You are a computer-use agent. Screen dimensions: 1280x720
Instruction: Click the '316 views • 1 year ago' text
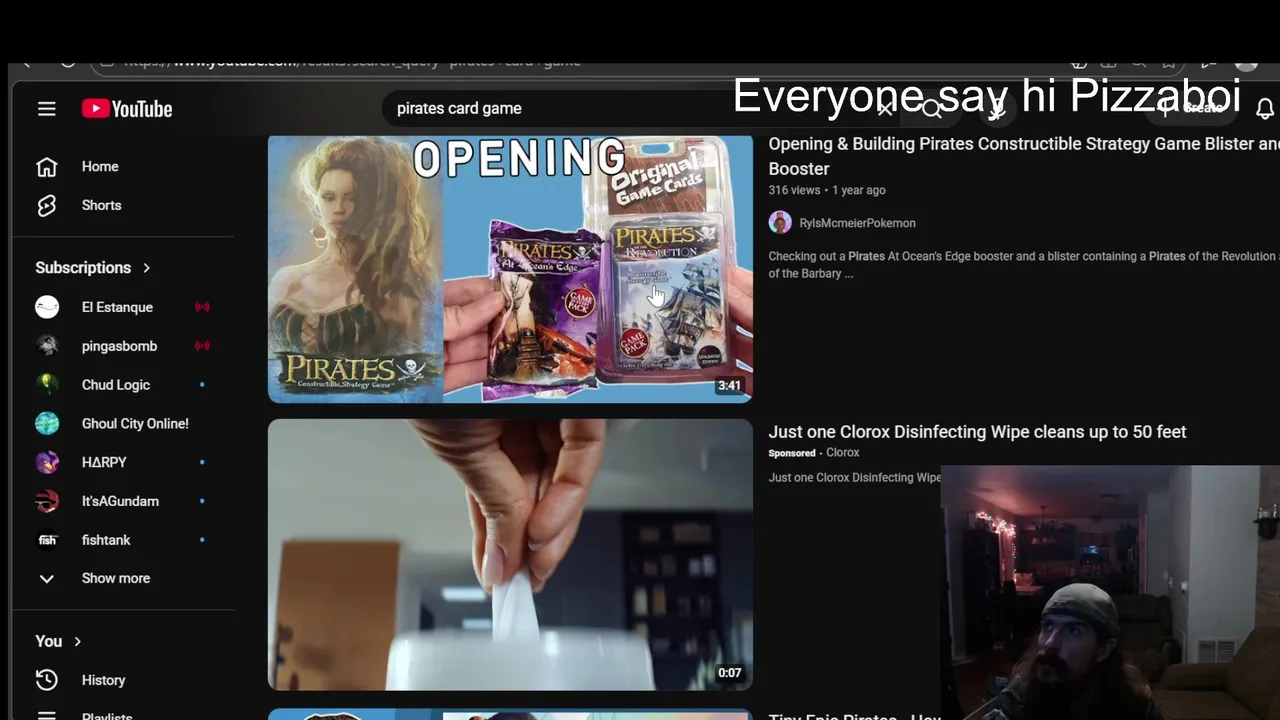pyautogui.click(x=827, y=190)
